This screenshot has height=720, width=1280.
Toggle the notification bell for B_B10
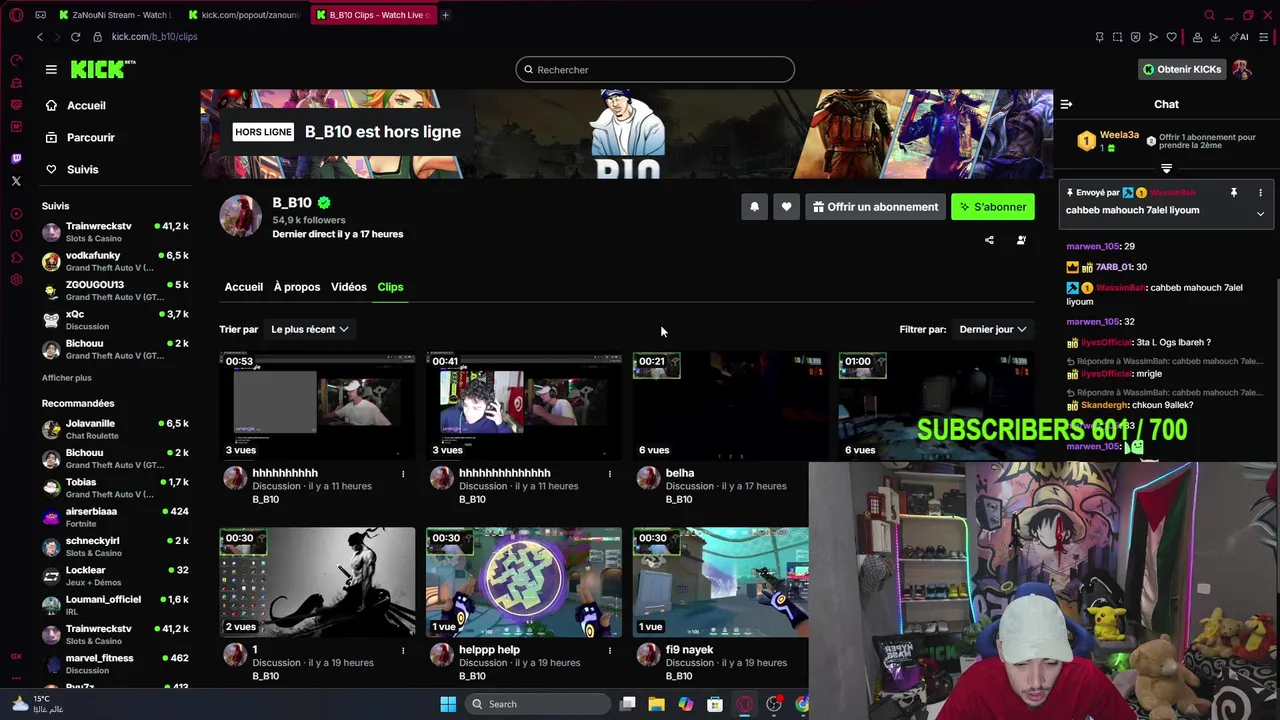coord(754,207)
